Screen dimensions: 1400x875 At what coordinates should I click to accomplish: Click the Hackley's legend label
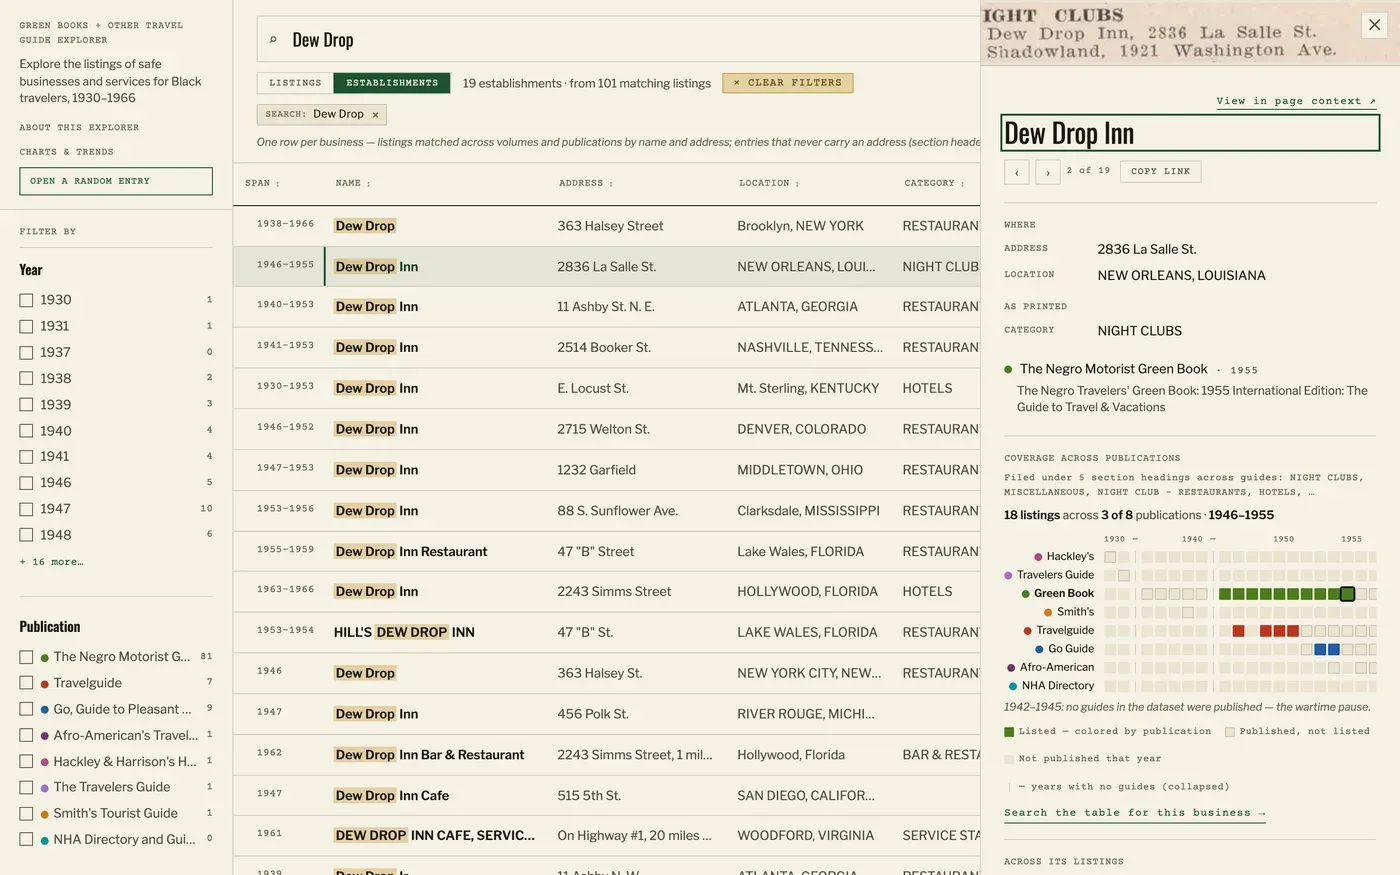point(1070,557)
